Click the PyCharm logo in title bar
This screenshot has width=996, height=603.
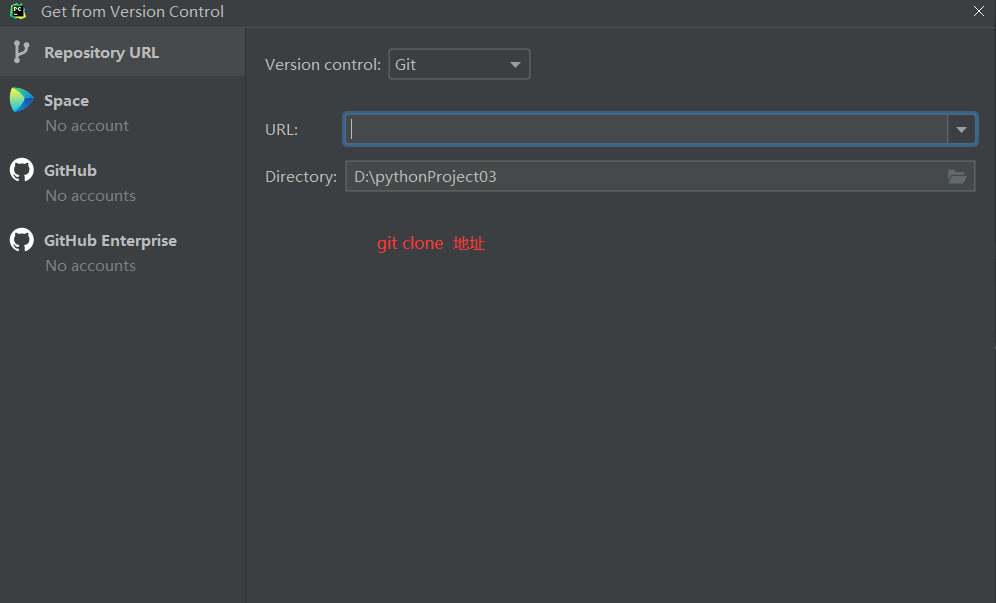pos(18,11)
